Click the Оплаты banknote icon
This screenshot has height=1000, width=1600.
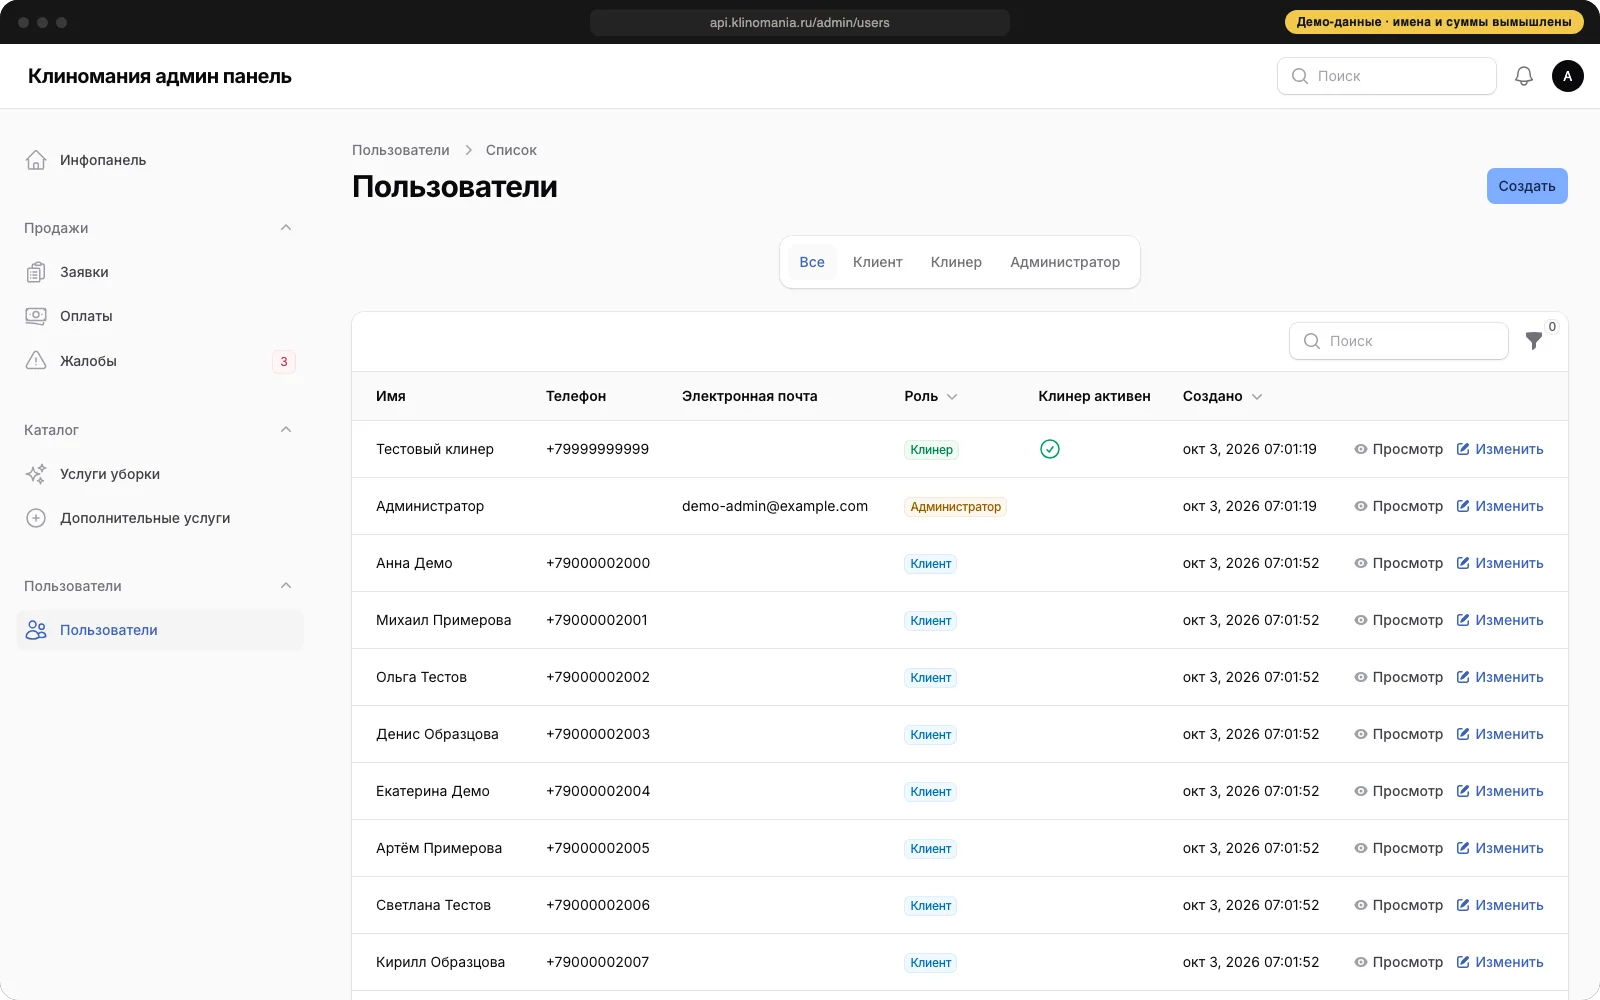pos(36,316)
